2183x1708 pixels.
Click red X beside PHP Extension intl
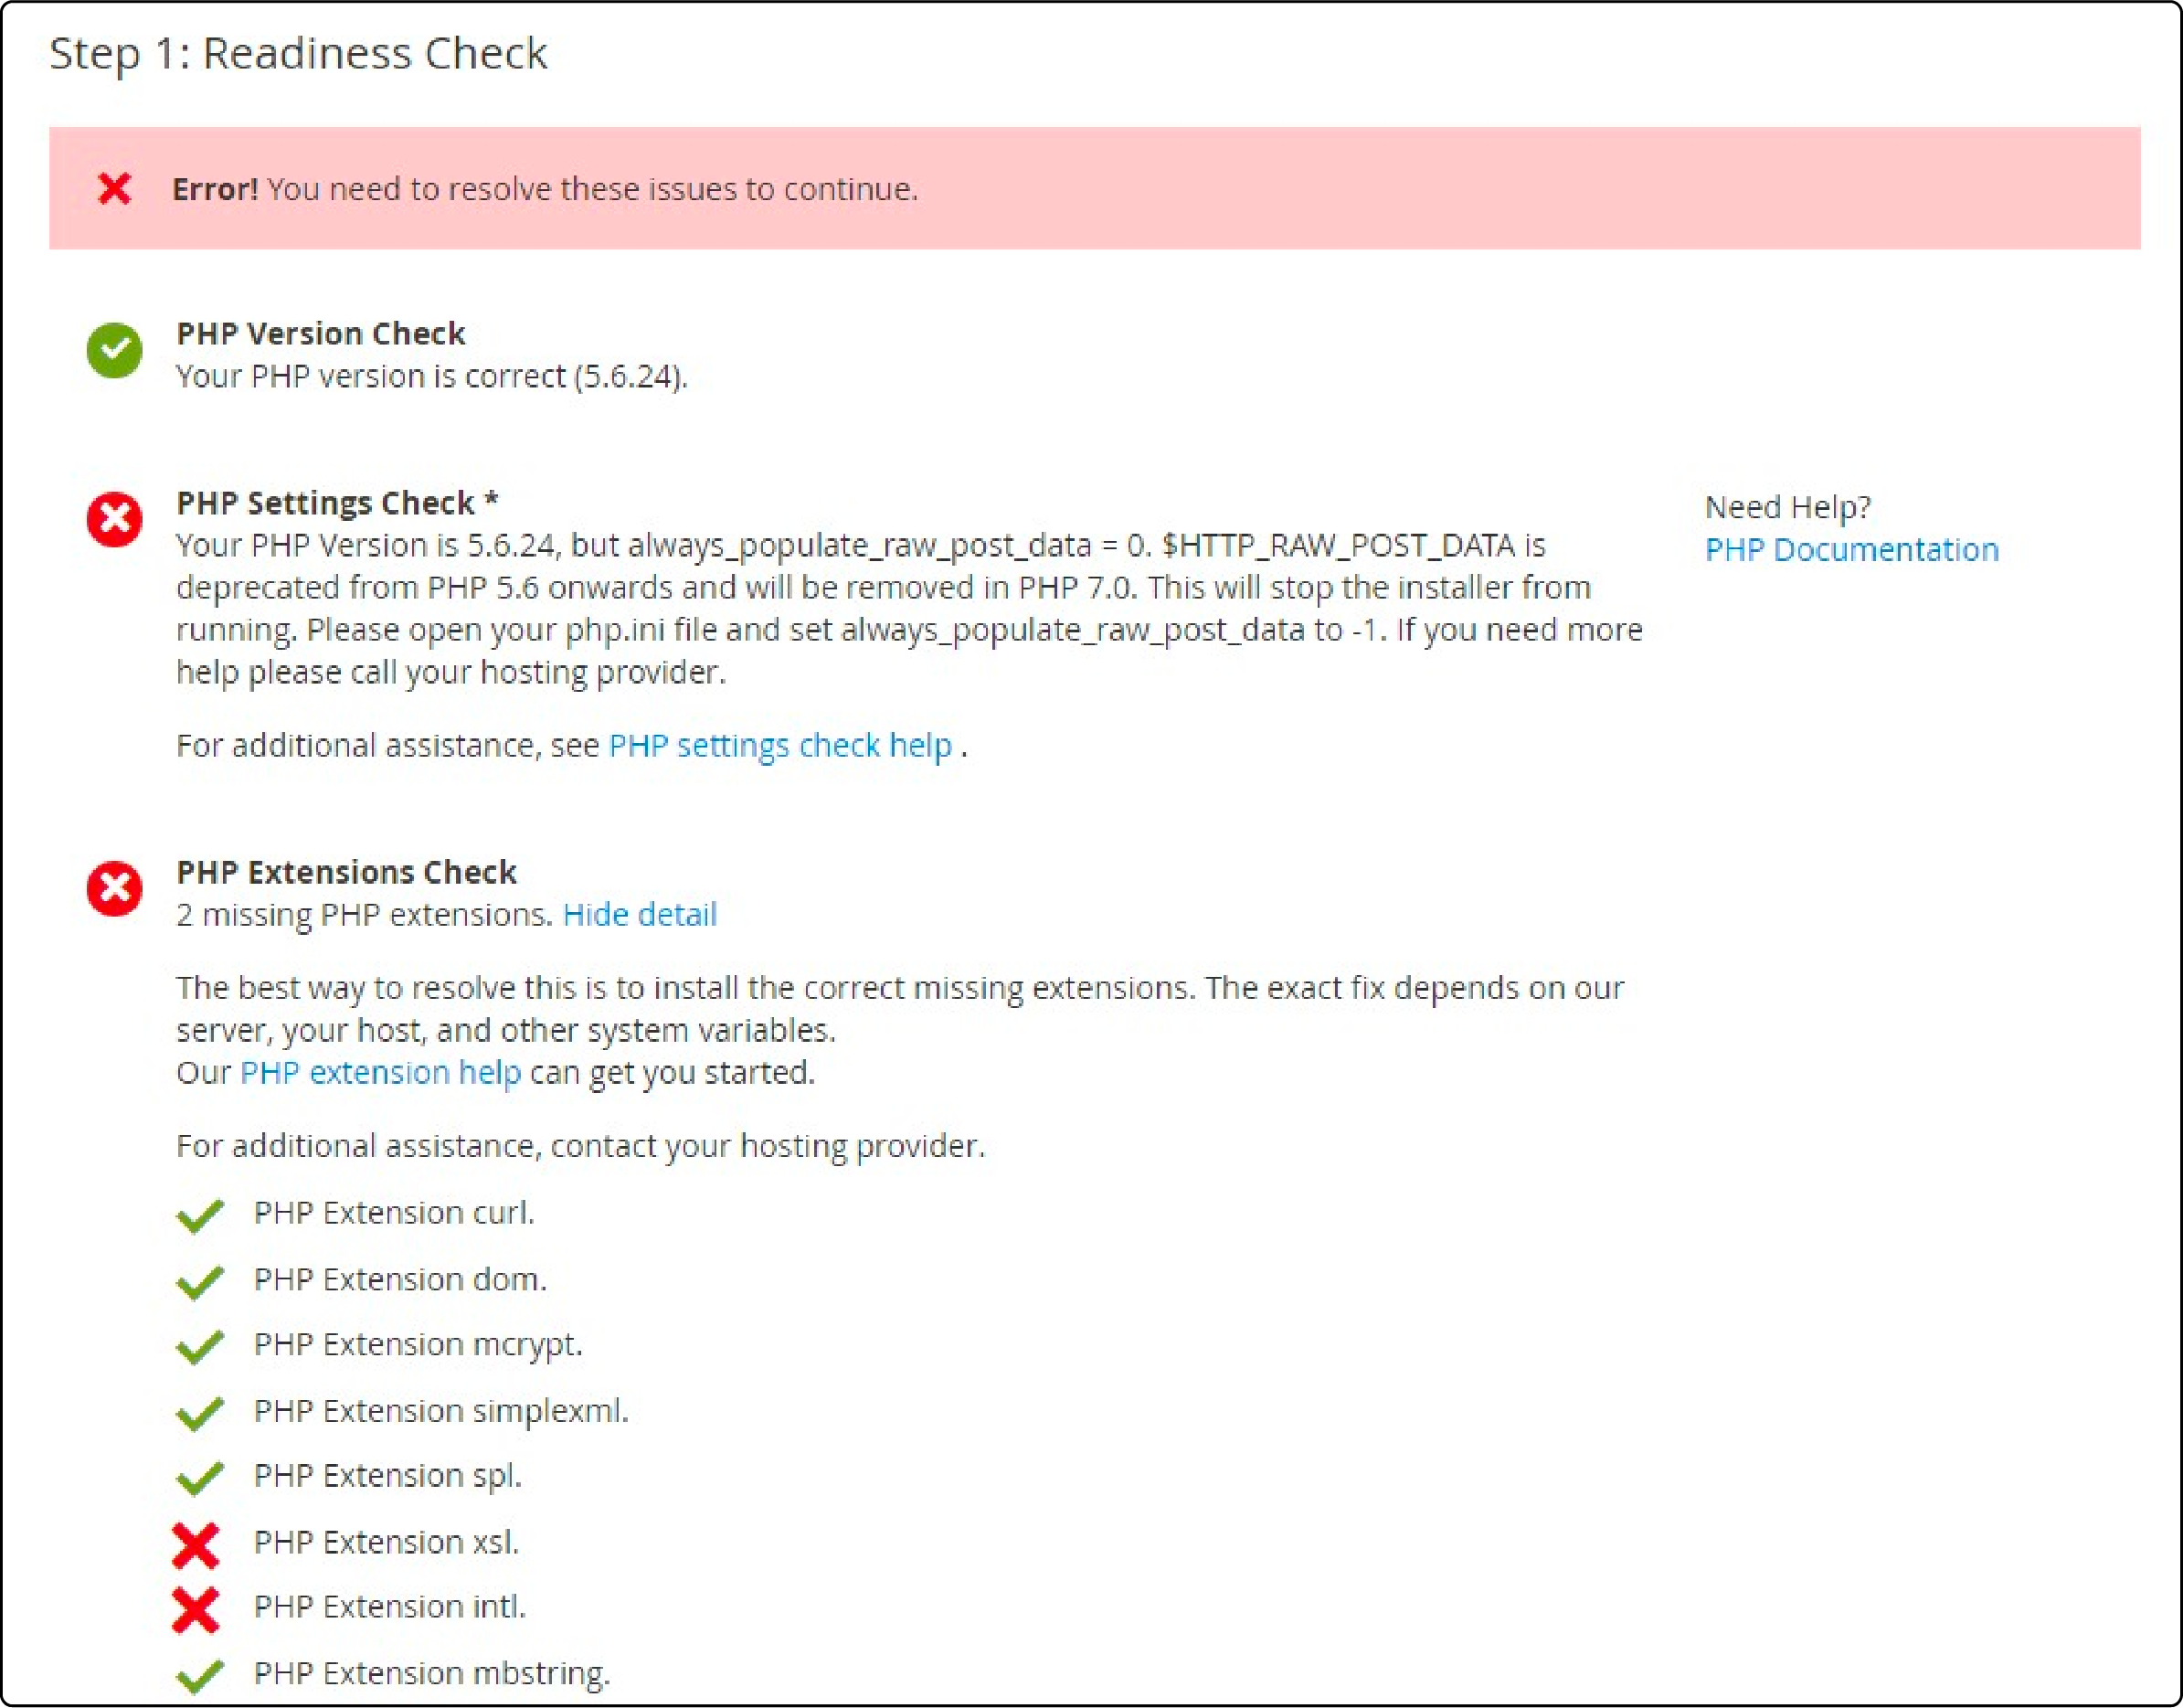click(196, 1609)
